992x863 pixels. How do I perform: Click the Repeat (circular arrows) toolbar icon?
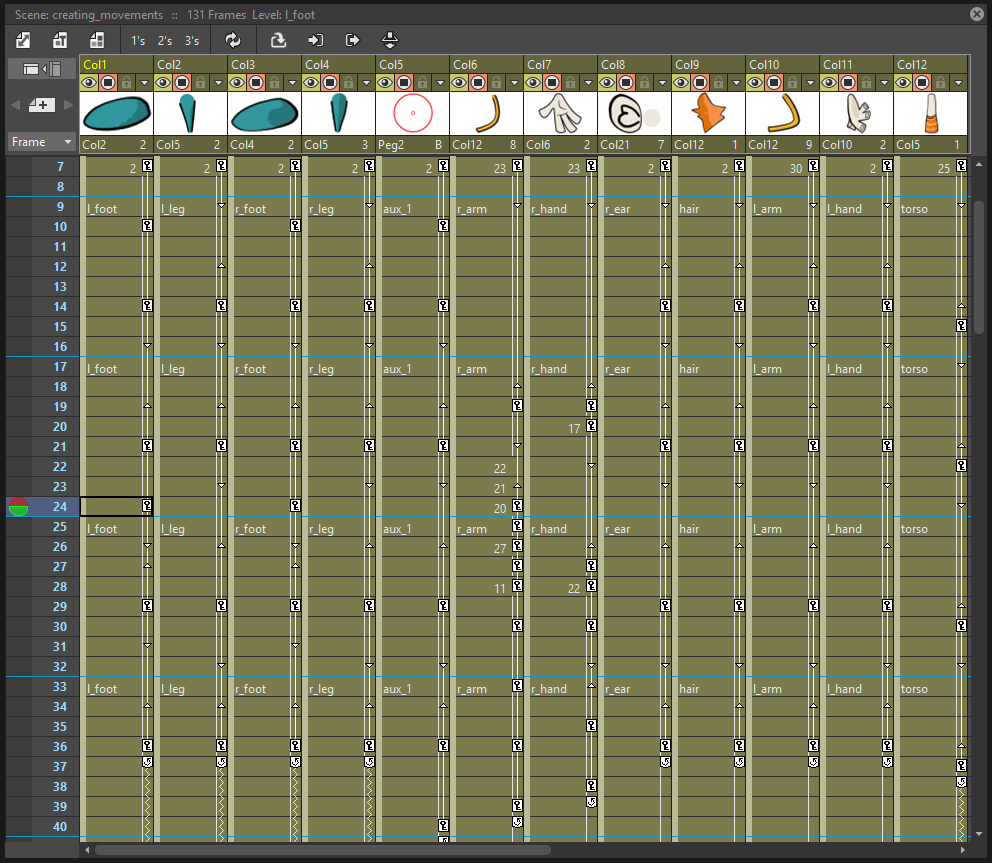(233, 40)
